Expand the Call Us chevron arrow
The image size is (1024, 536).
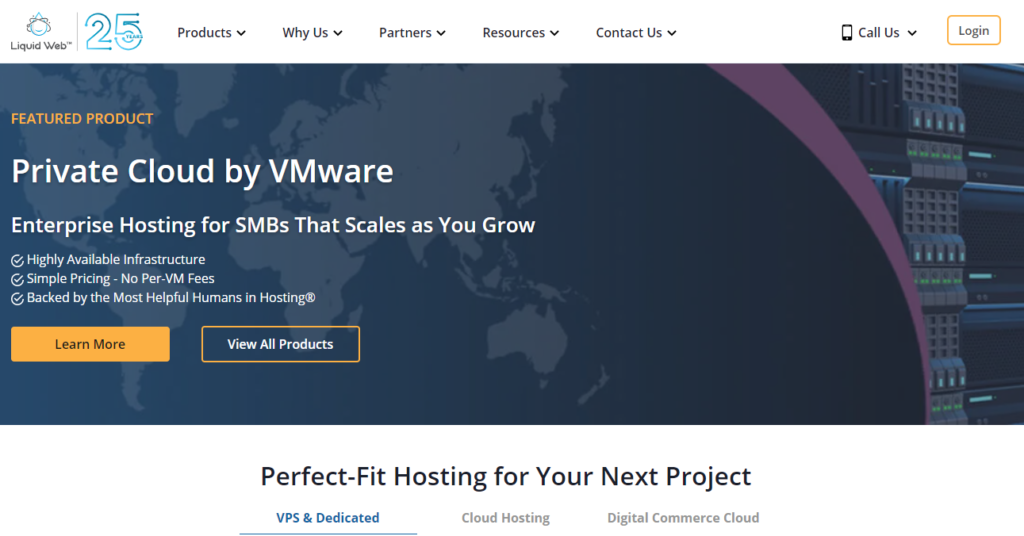912,33
